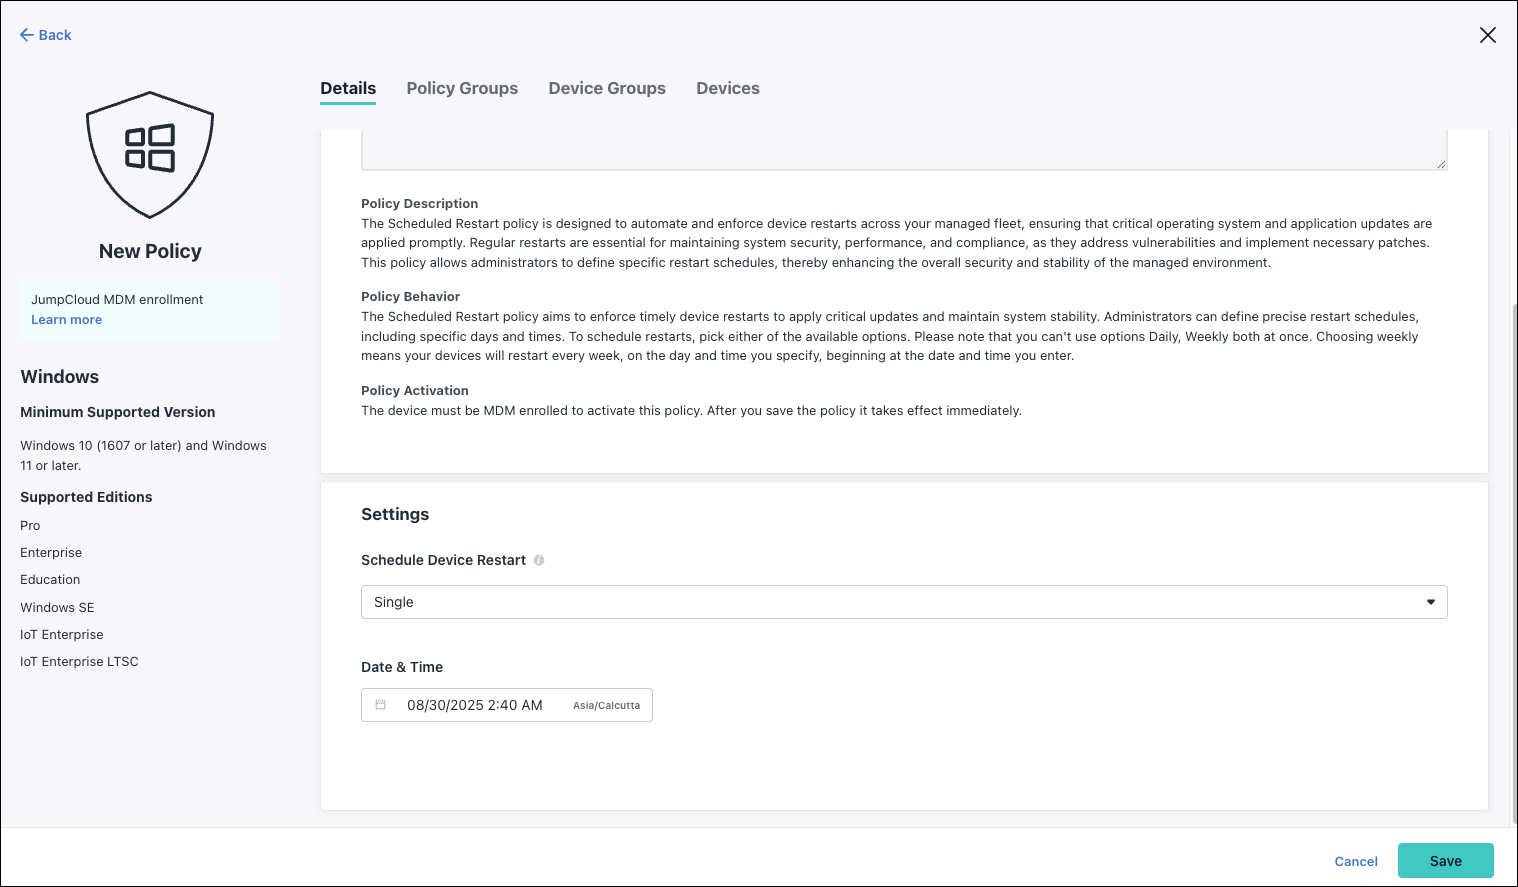Screen dimensions: 1518x887
Task: Save the Scheduled Restart policy
Action: [1445, 861]
